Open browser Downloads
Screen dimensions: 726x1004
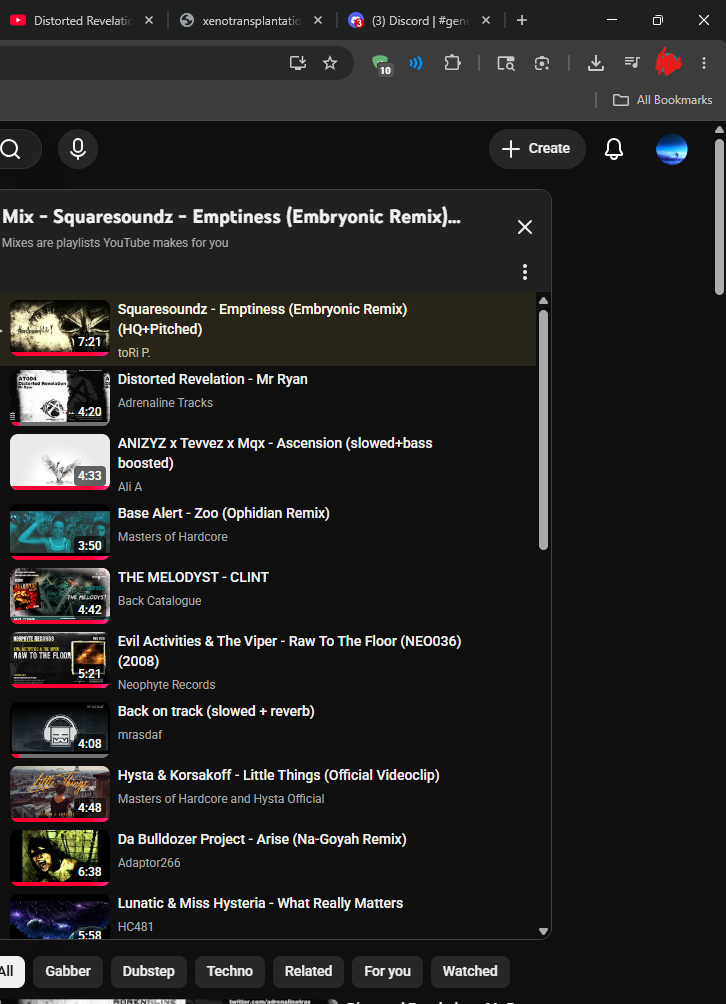[x=596, y=63]
